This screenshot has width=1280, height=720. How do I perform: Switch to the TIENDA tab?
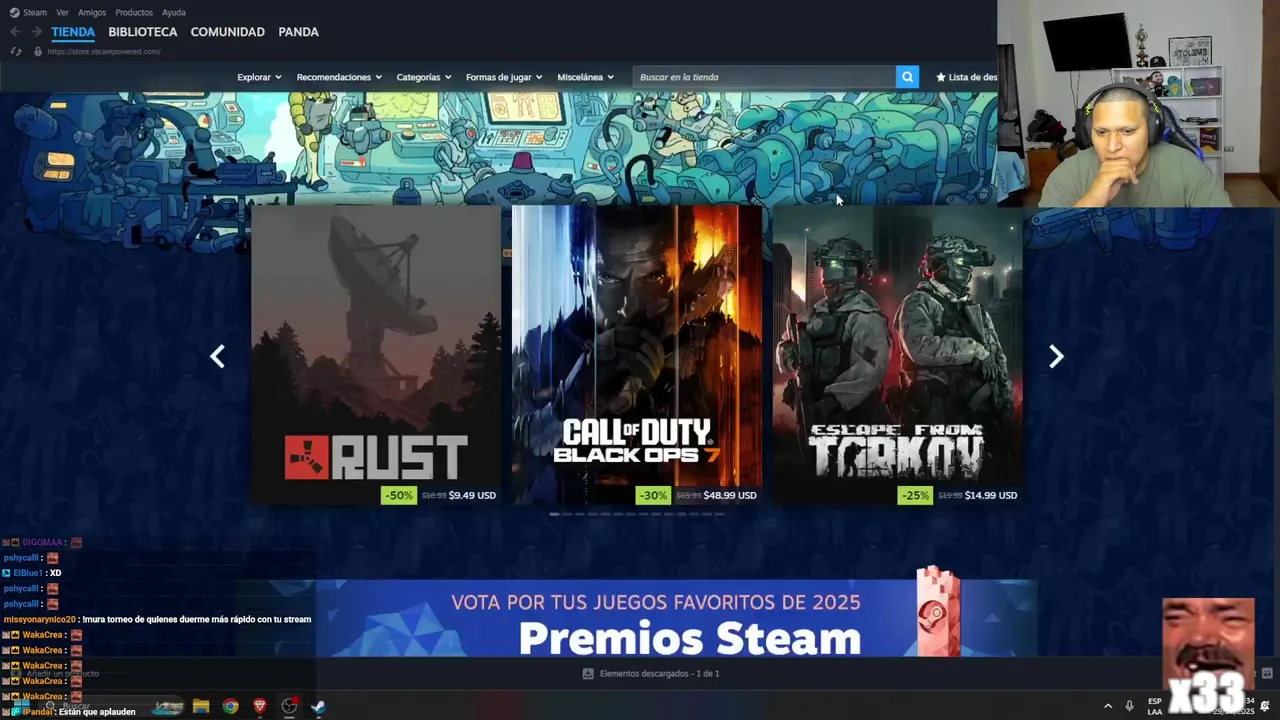(x=73, y=32)
